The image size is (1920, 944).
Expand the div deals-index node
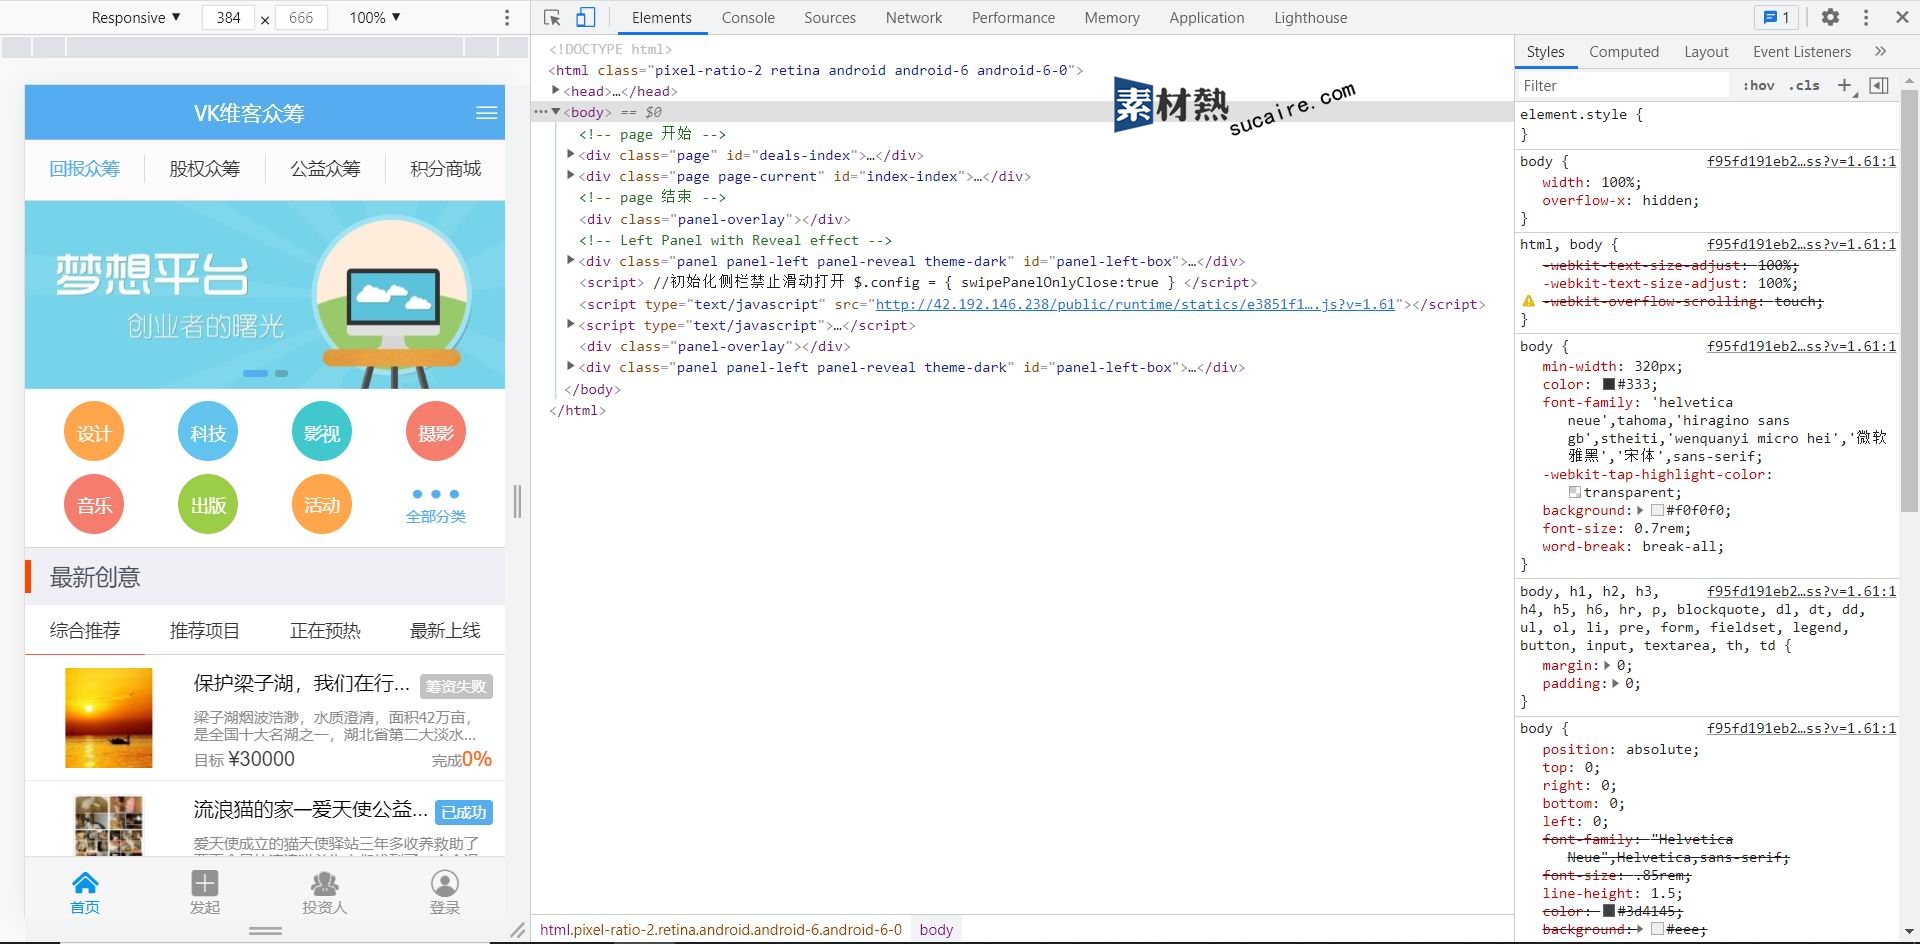[571, 155]
